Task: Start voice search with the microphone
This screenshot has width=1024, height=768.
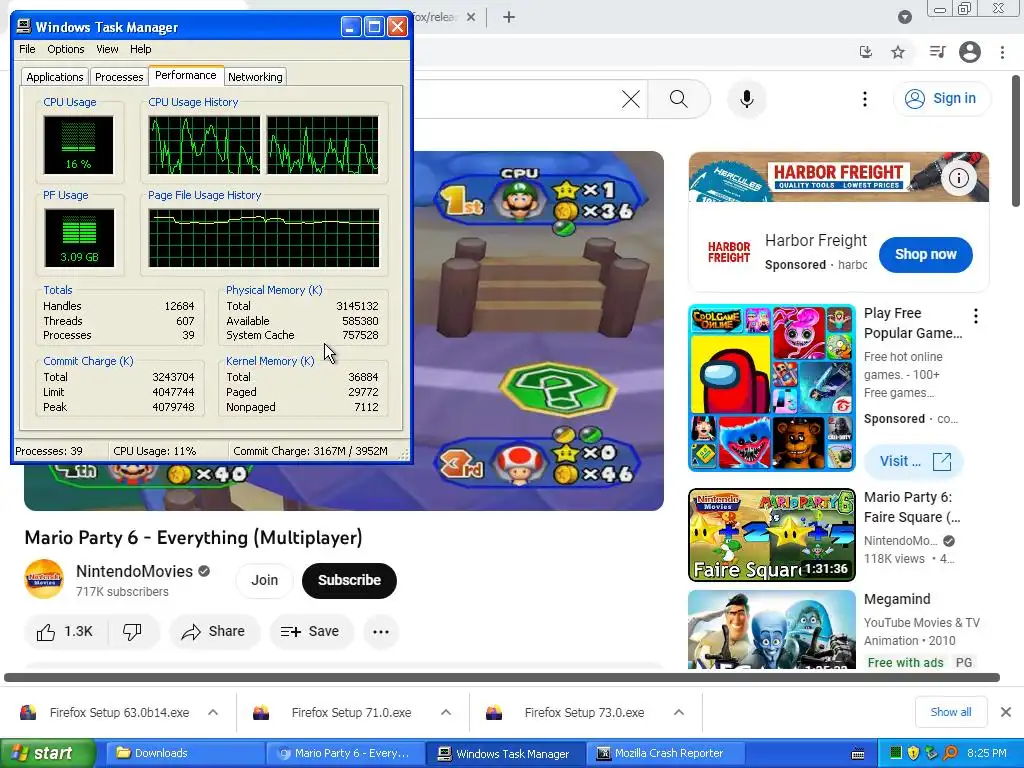Action: pyautogui.click(x=746, y=99)
